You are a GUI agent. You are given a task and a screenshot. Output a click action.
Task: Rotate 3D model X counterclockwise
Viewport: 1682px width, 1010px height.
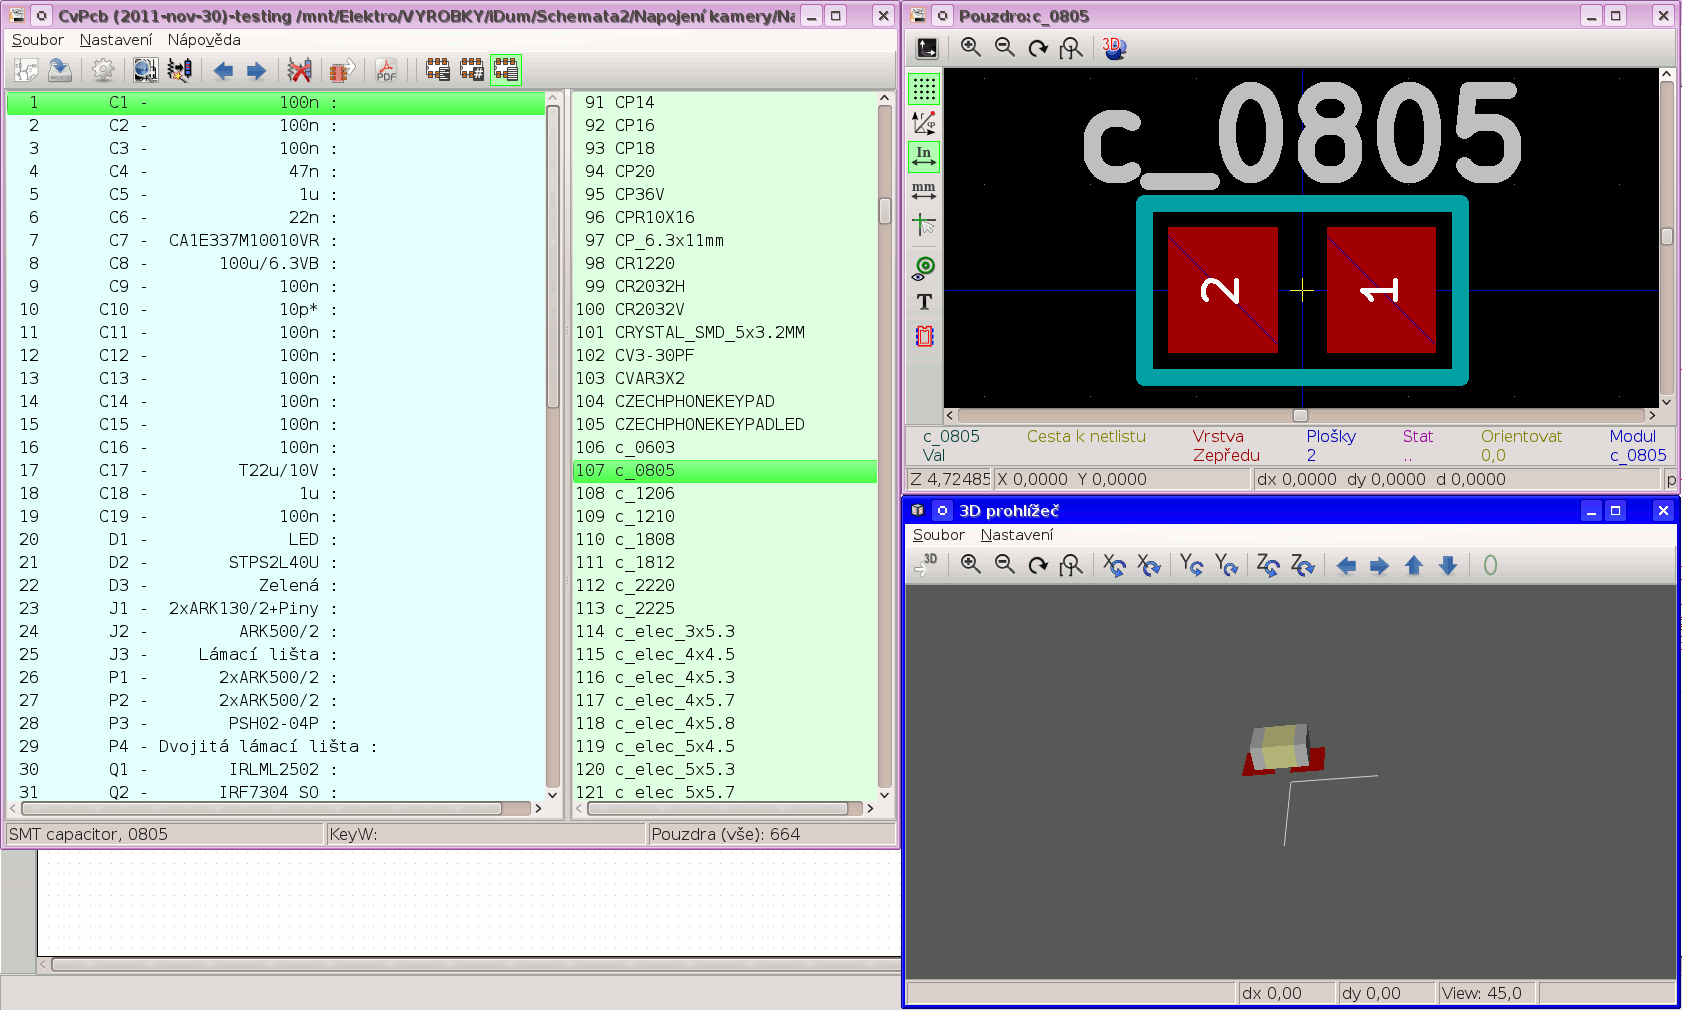(1114, 565)
